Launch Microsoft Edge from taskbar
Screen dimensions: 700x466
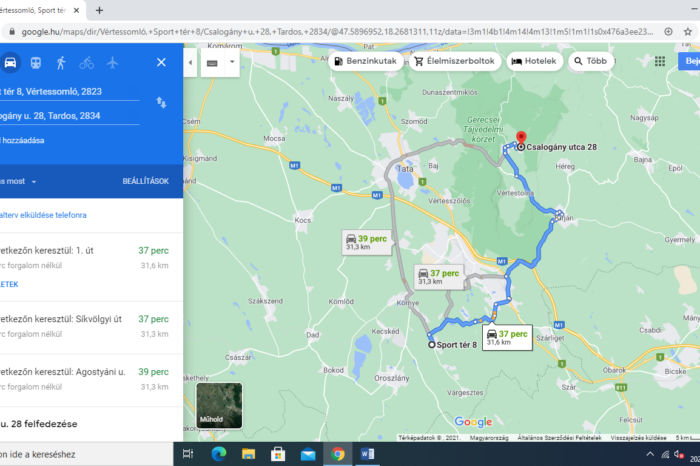click(x=218, y=454)
